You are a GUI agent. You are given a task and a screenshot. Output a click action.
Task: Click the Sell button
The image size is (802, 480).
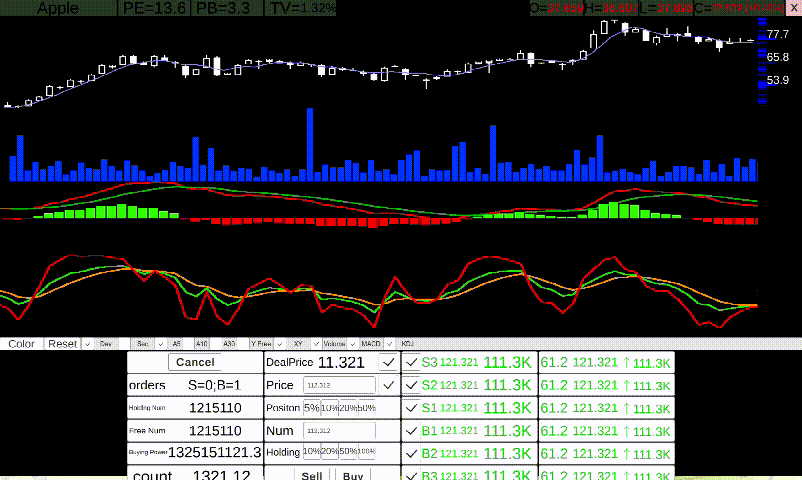(311, 475)
